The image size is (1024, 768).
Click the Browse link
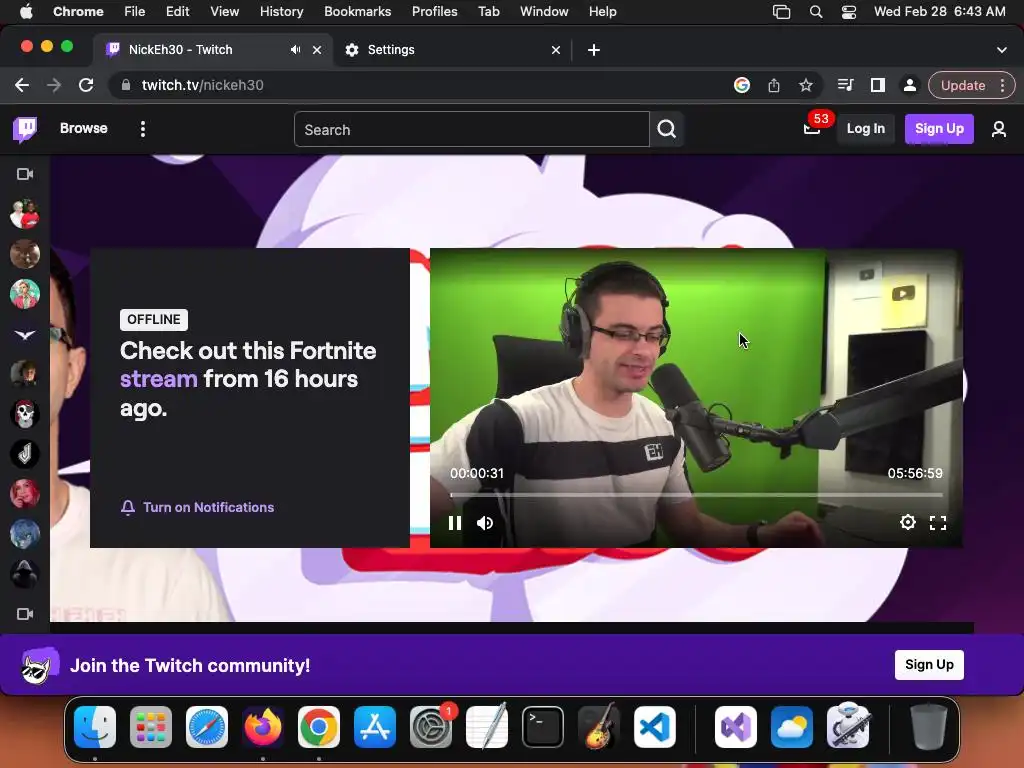coord(84,129)
